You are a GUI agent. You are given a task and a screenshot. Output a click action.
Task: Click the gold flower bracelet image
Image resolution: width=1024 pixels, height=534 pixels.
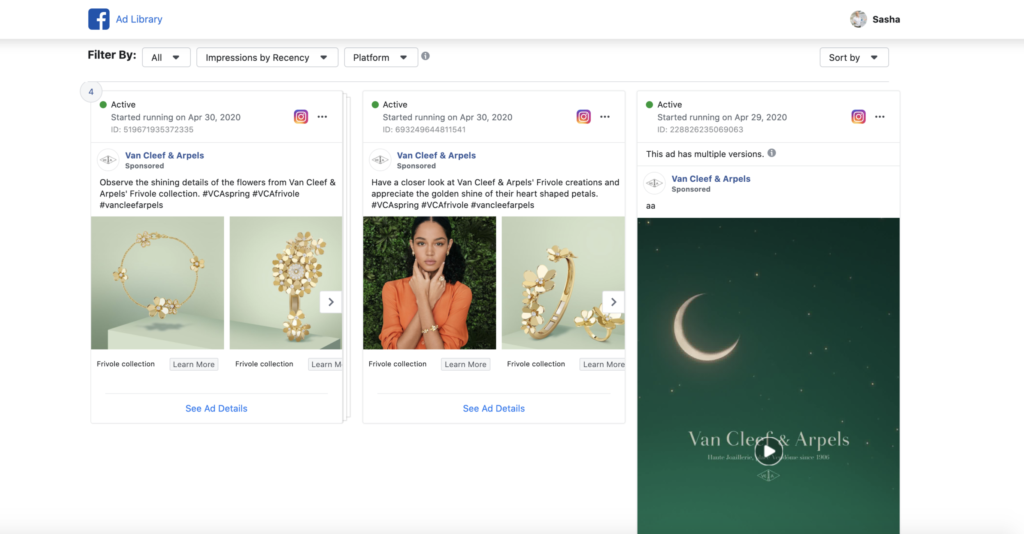click(157, 283)
